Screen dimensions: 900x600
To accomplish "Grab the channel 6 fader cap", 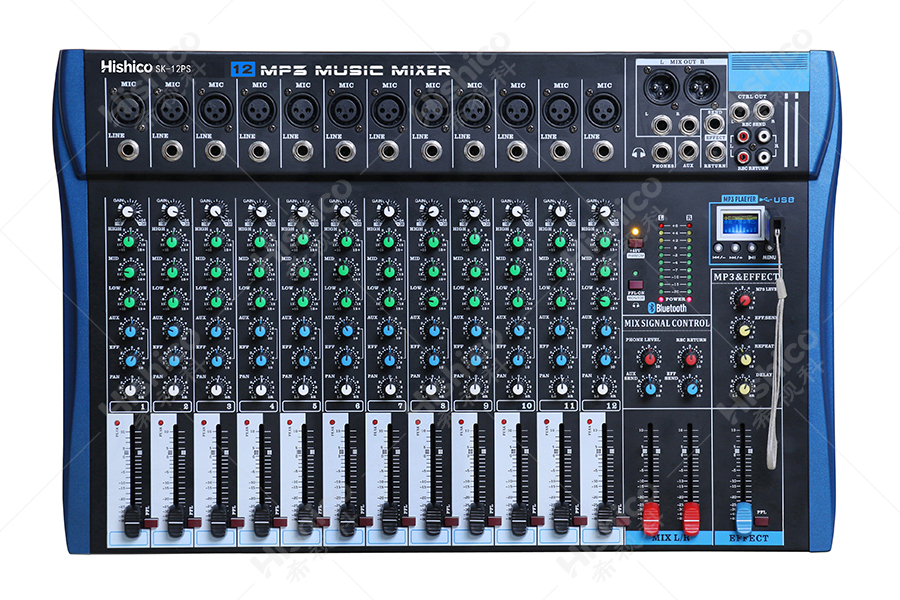I will pos(347,520).
